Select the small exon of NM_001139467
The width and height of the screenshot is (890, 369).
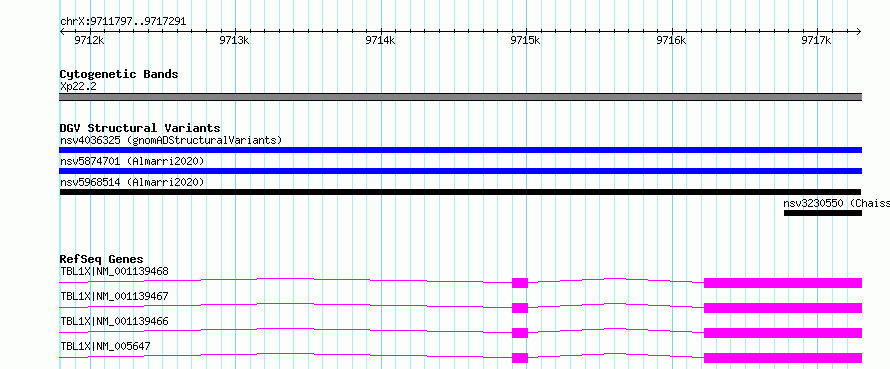[x=520, y=308]
